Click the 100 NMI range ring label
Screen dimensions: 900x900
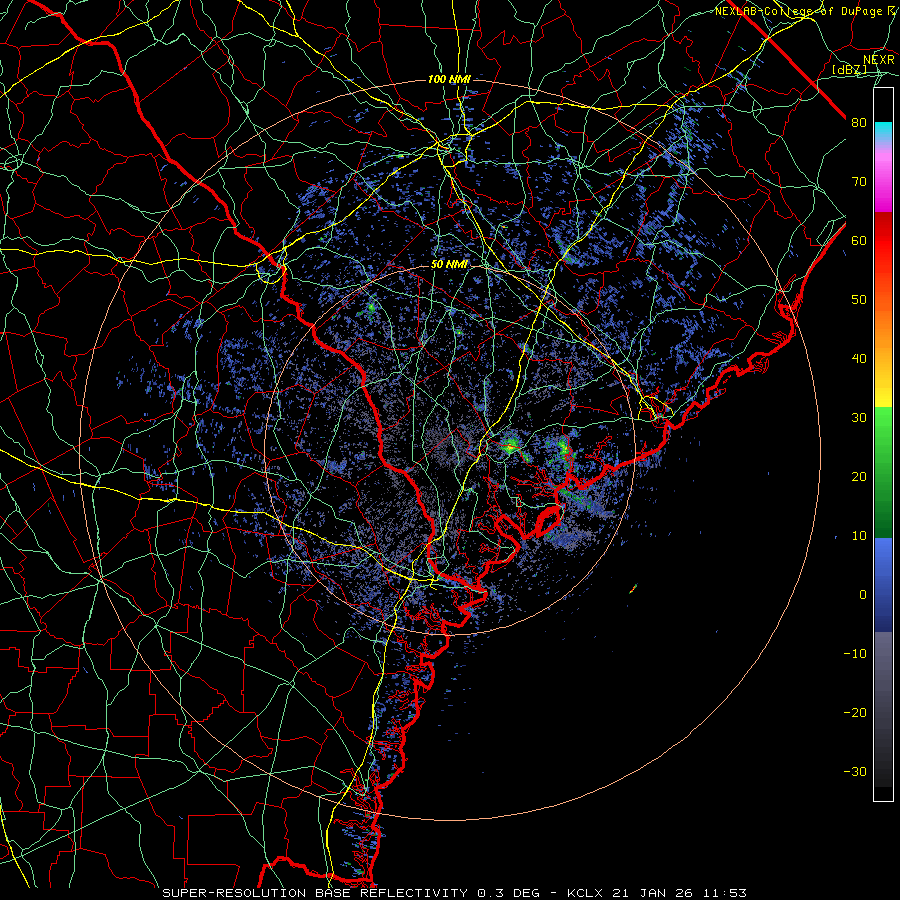click(x=449, y=79)
